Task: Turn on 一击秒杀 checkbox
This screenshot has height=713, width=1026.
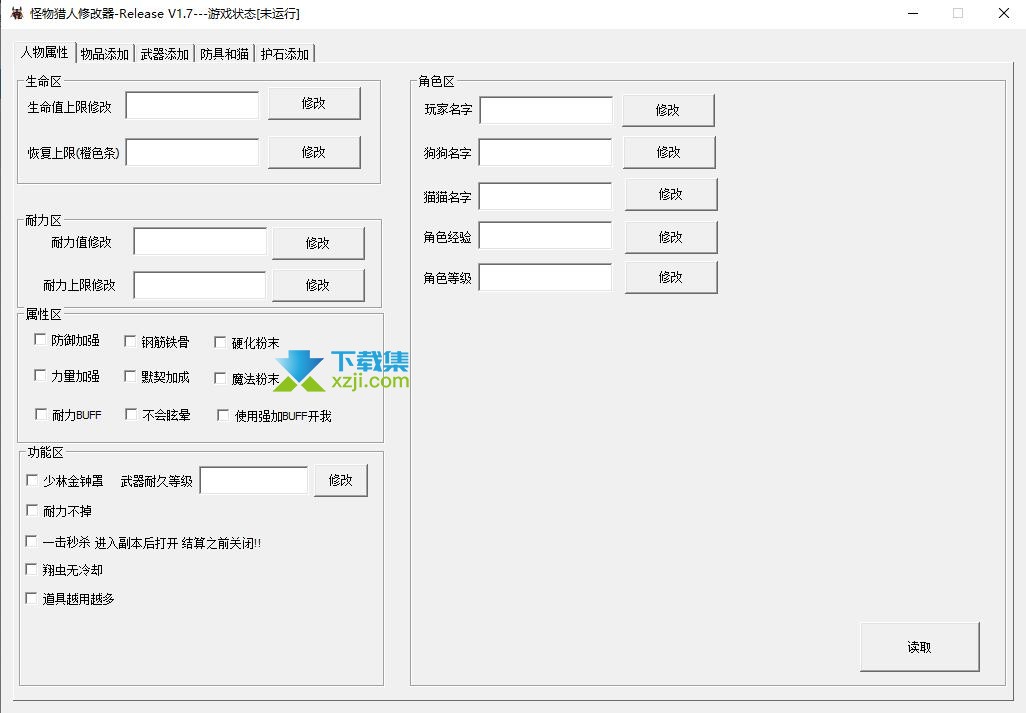Action: 33,541
